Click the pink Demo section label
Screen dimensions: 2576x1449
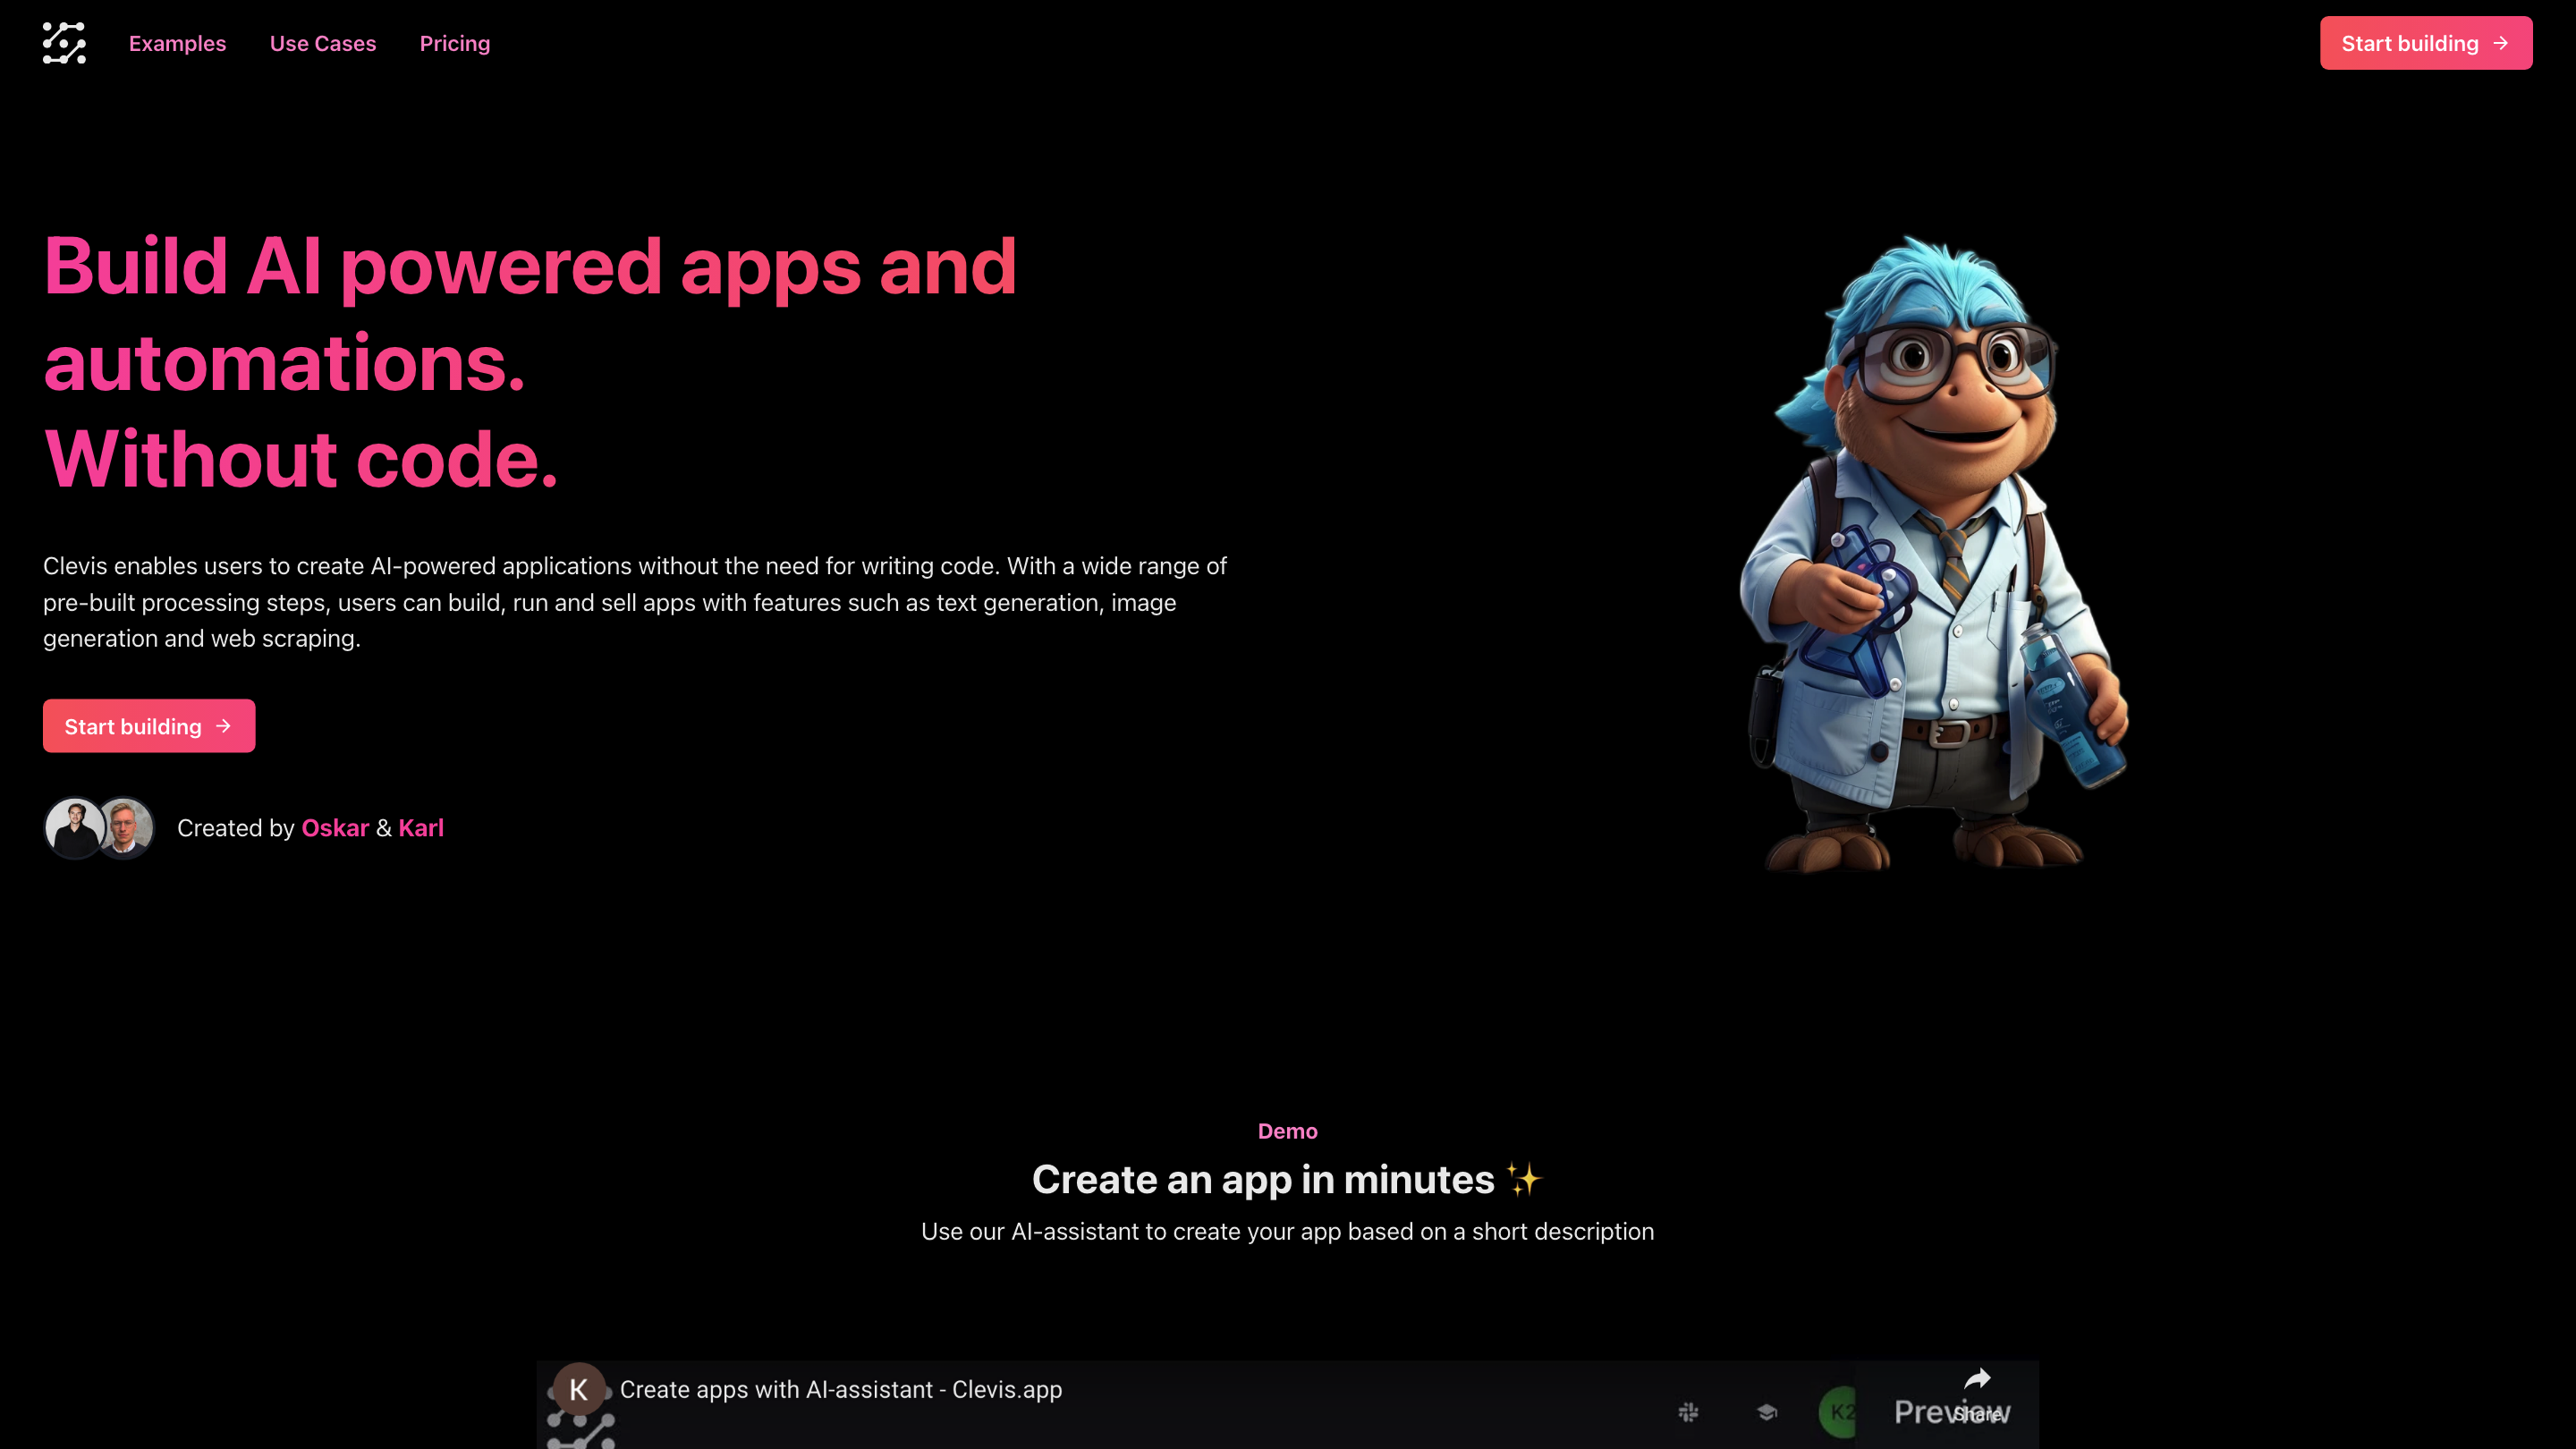pyautogui.click(x=1287, y=1131)
